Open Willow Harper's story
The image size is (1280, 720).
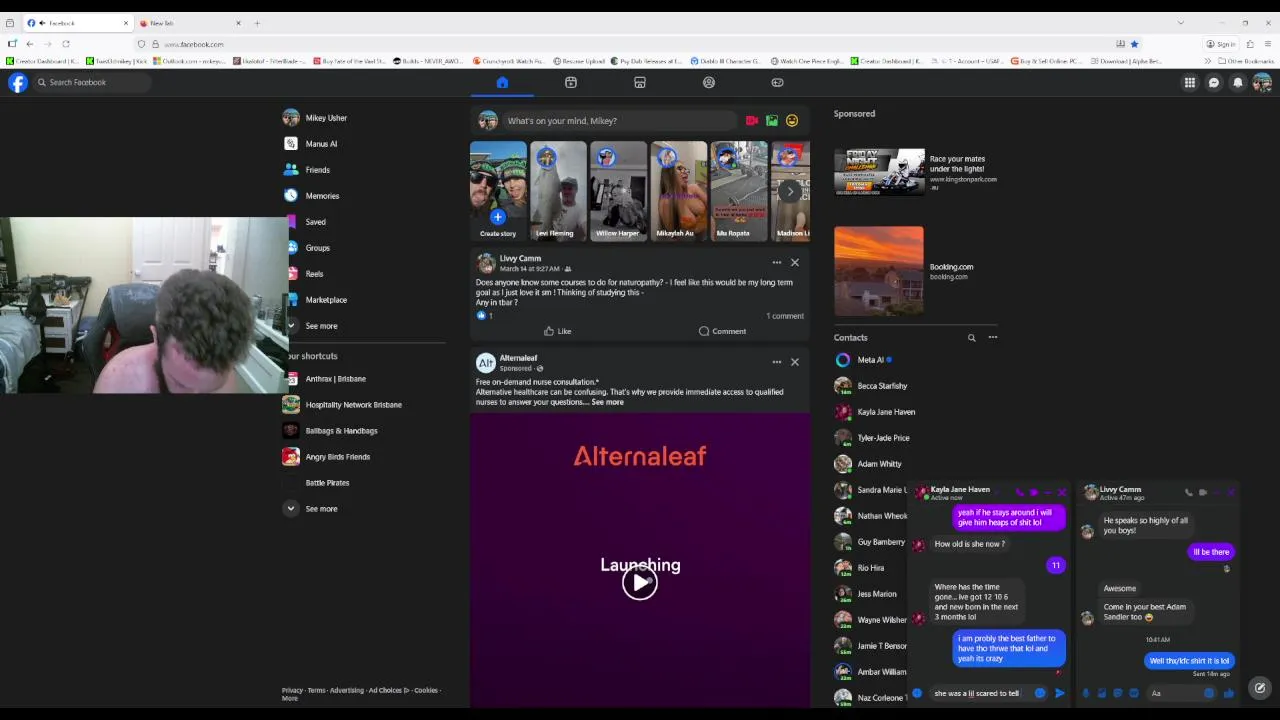(x=618, y=191)
